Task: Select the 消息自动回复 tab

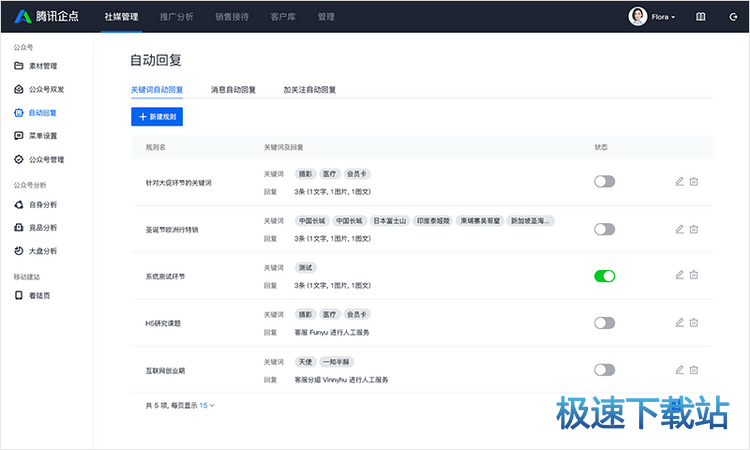Action: coord(233,90)
